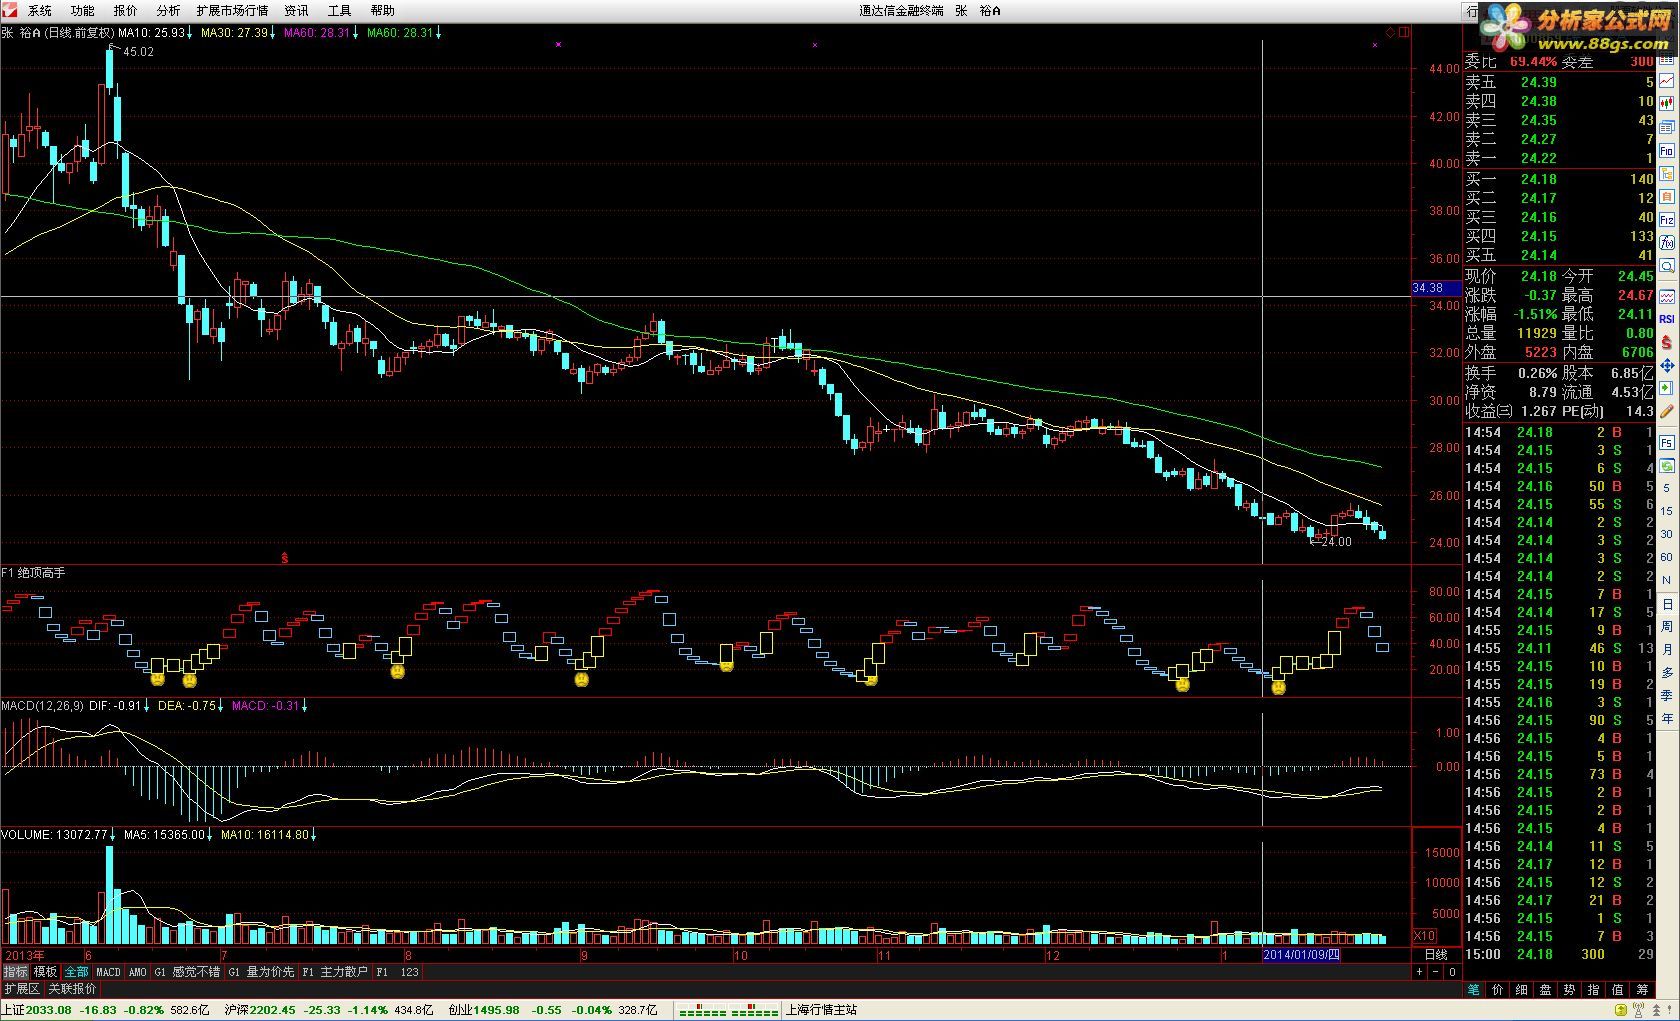The image size is (1680, 1021).
Task: Switch to 笔 tick detail tab
Action: click(1473, 990)
